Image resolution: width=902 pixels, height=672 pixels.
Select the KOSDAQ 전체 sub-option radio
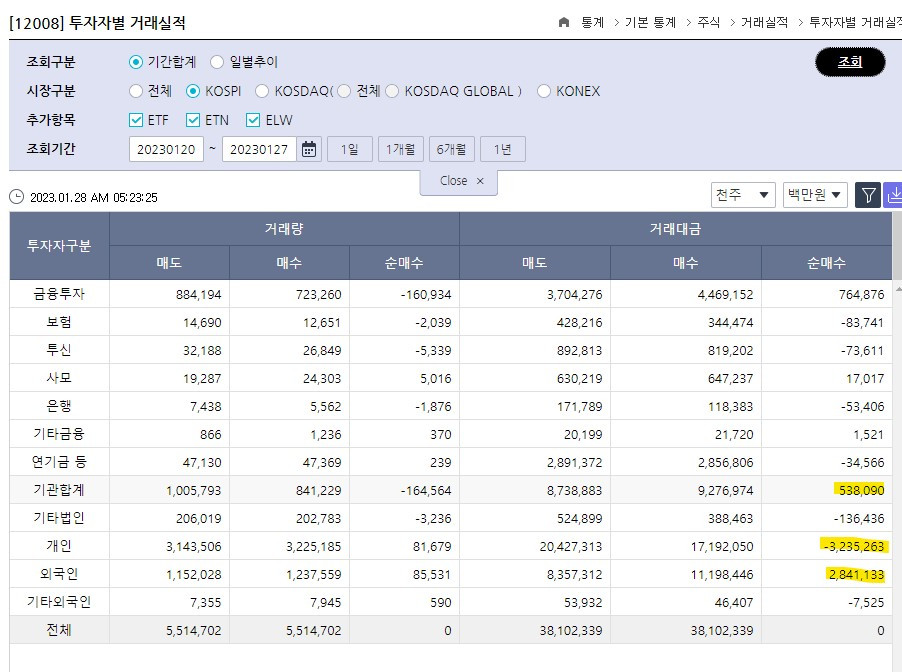coord(344,91)
